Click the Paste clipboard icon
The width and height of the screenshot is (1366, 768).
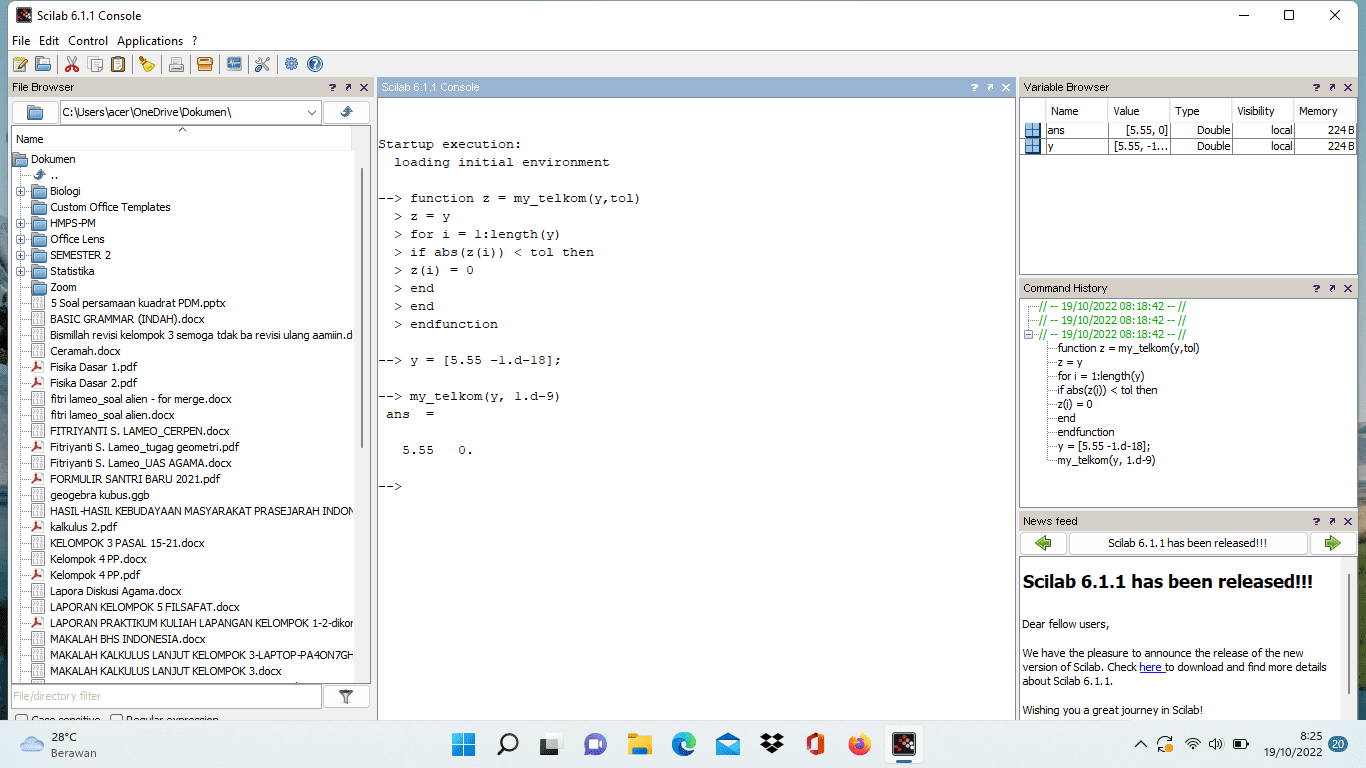[118, 64]
